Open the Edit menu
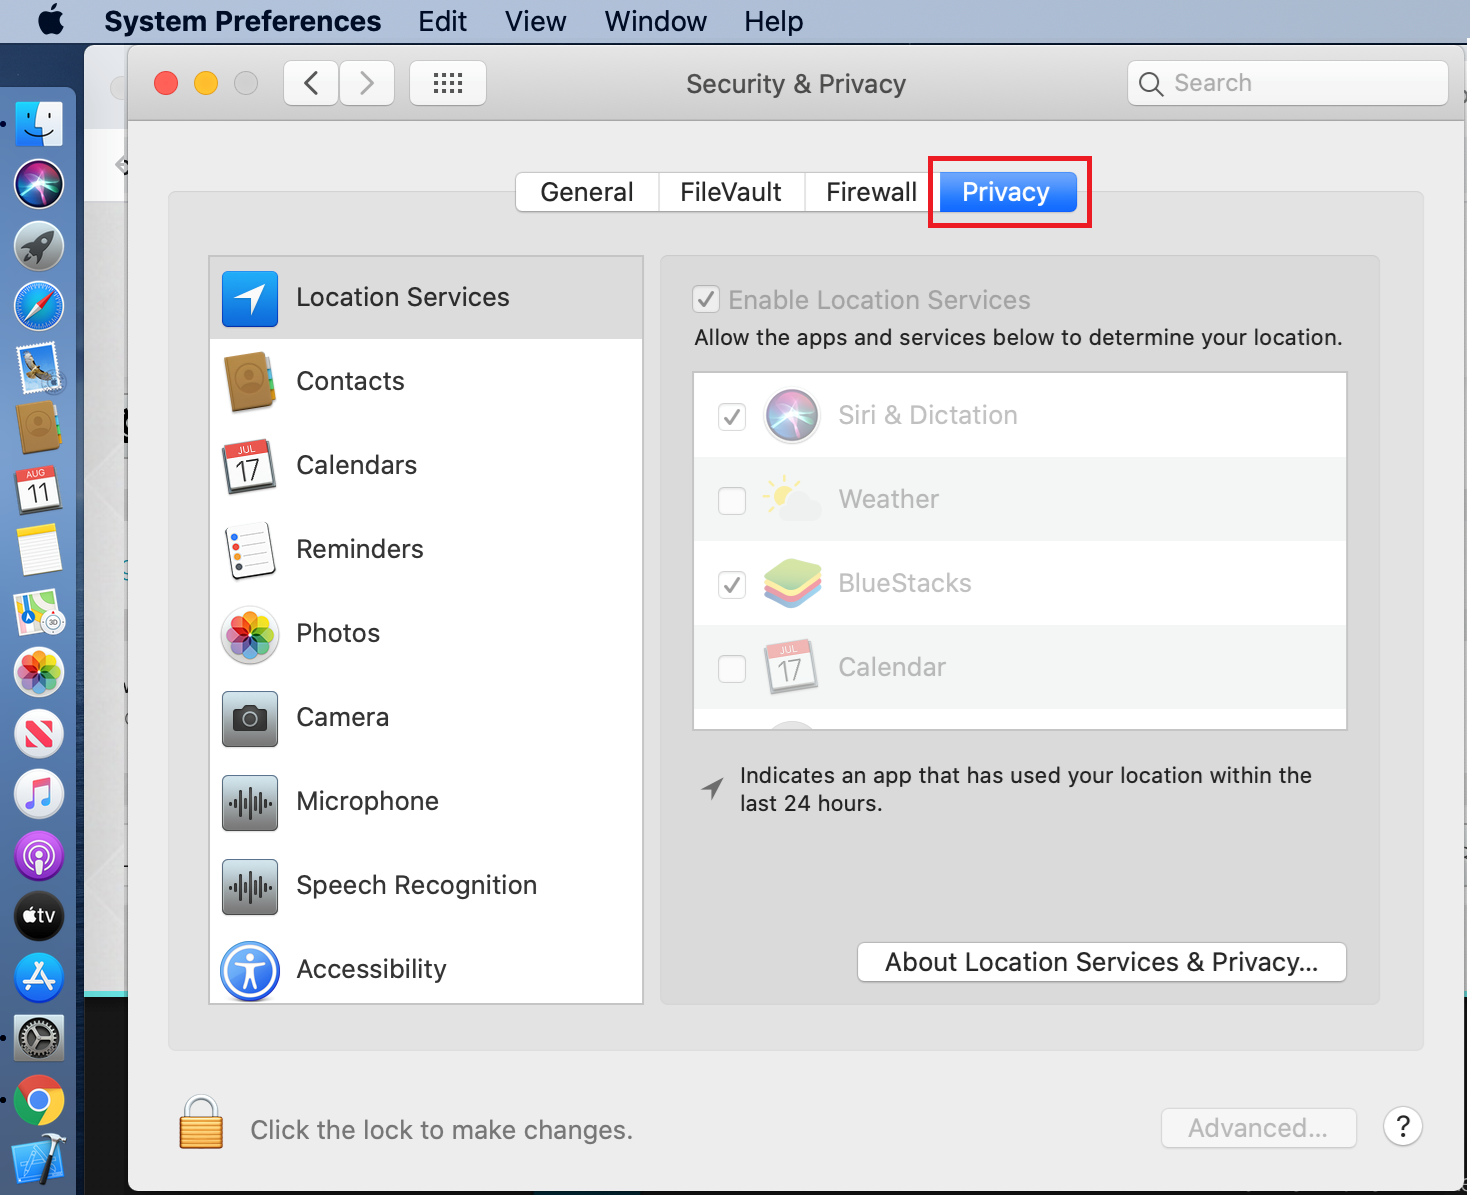 point(442,21)
